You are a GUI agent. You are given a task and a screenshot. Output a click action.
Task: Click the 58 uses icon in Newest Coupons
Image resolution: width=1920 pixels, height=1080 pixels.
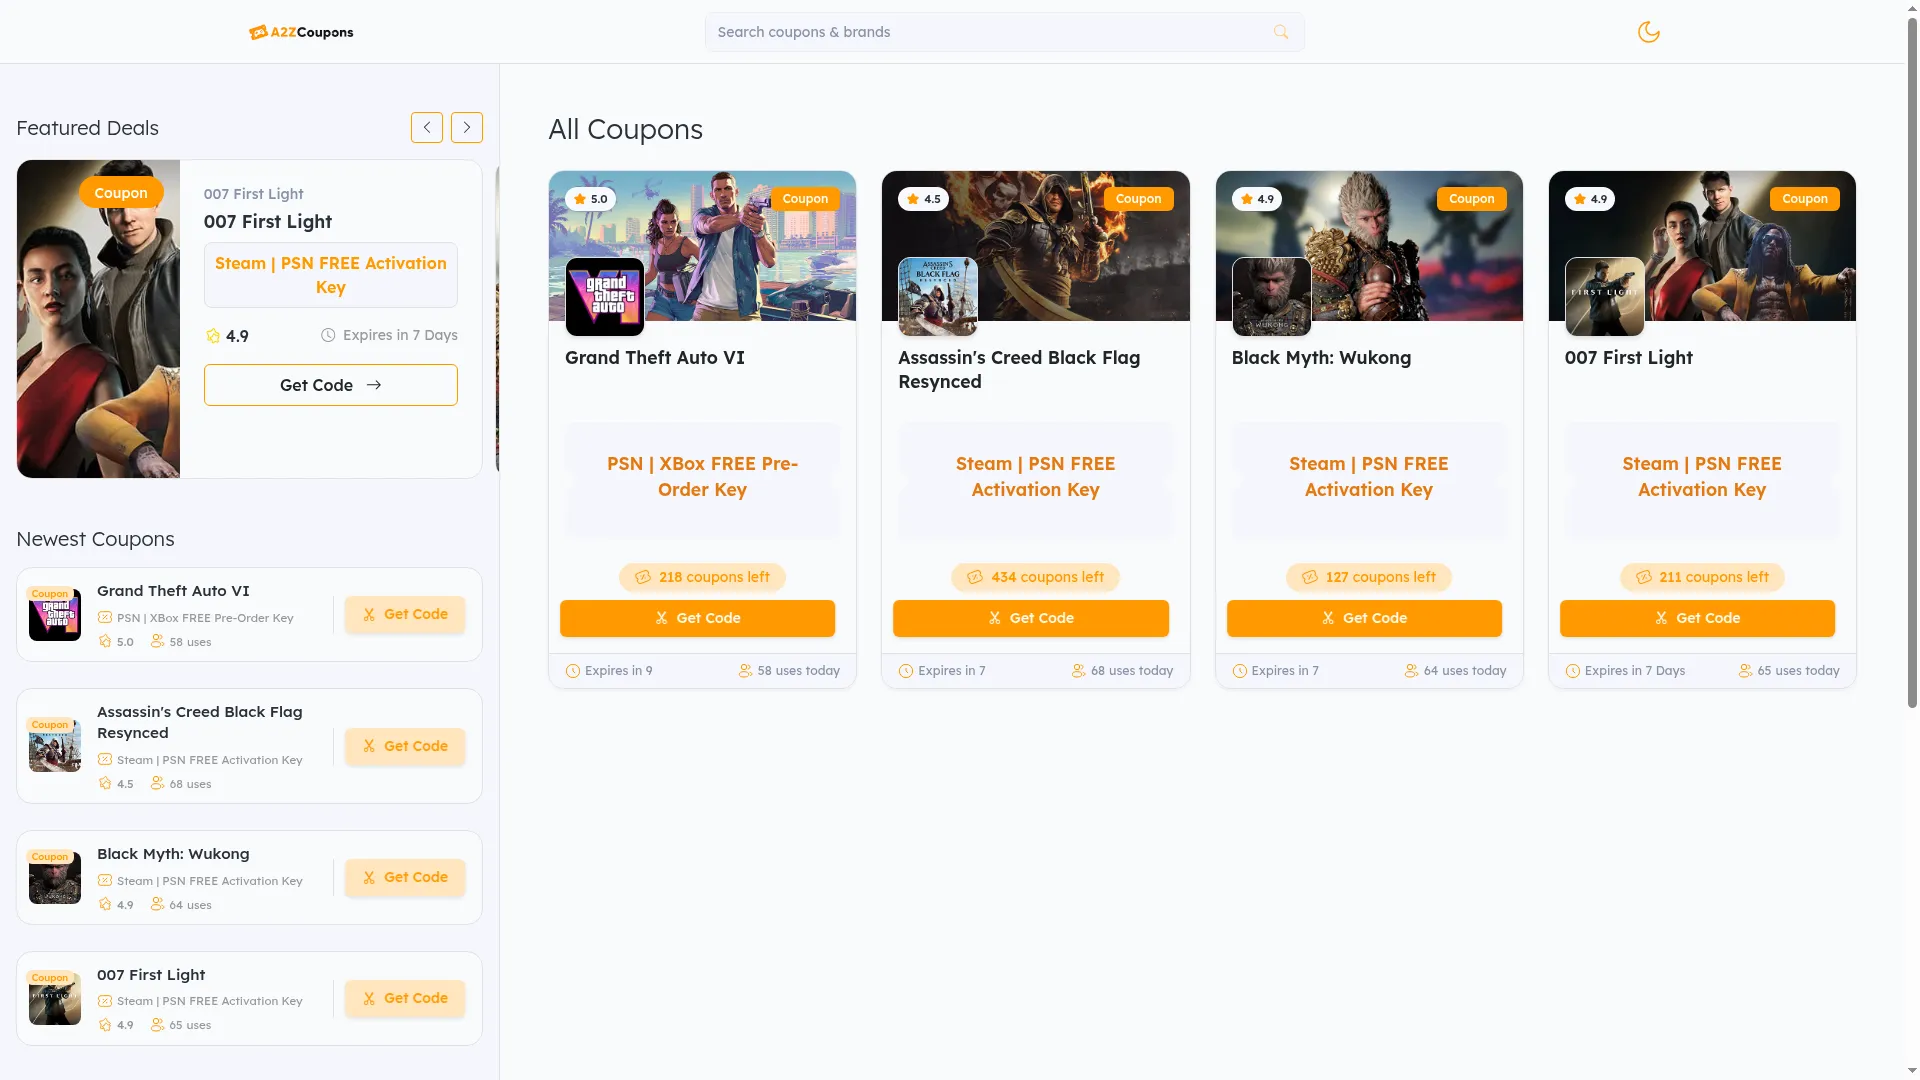click(x=157, y=641)
